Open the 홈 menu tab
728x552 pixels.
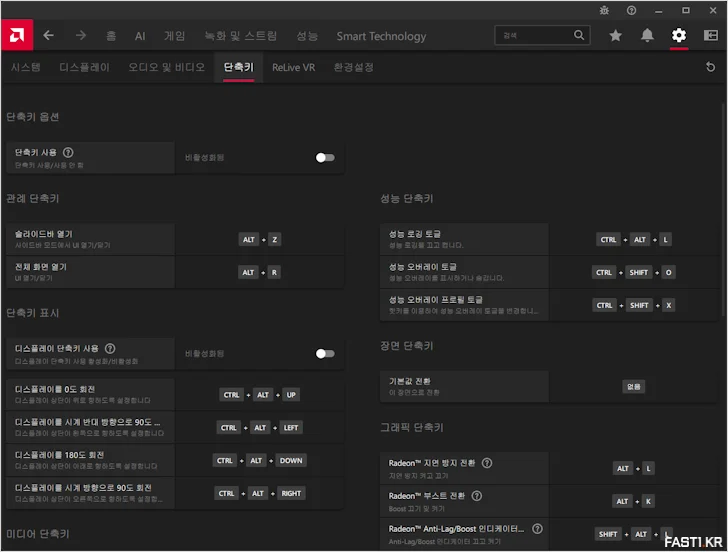[x=111, y=36]
